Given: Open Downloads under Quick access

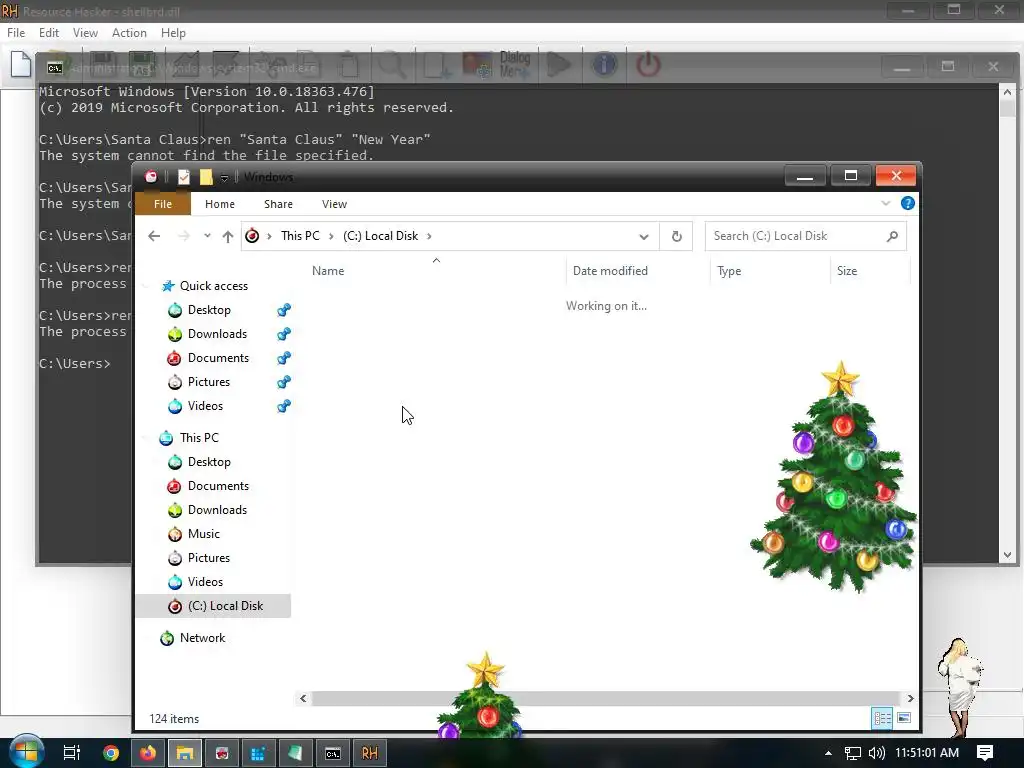Looking at the screenshot, I should pyautogui.click(x=217, y=334).
